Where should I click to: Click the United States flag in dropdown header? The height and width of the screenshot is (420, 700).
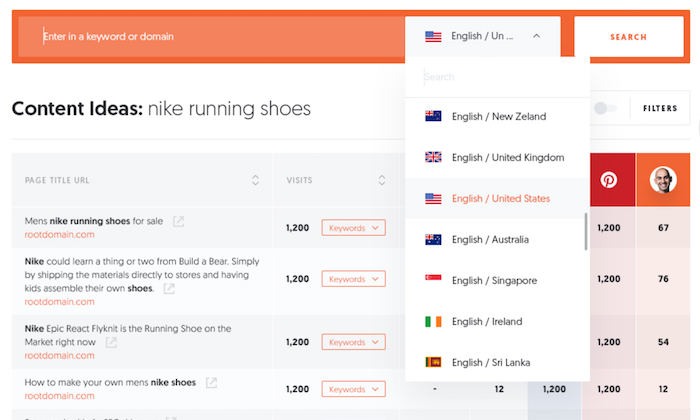click(x=433, y=37)
